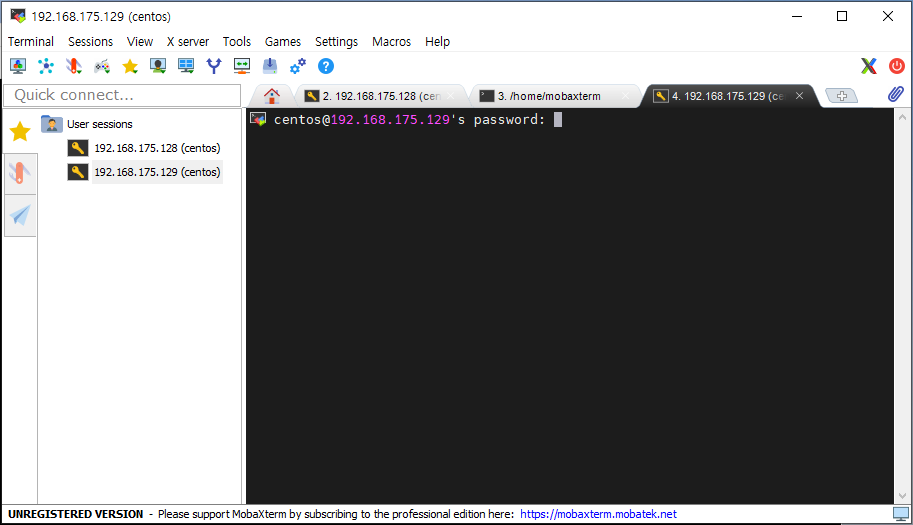Click the Packages download icon
This screenshot has height=525, width=913.
270,66
